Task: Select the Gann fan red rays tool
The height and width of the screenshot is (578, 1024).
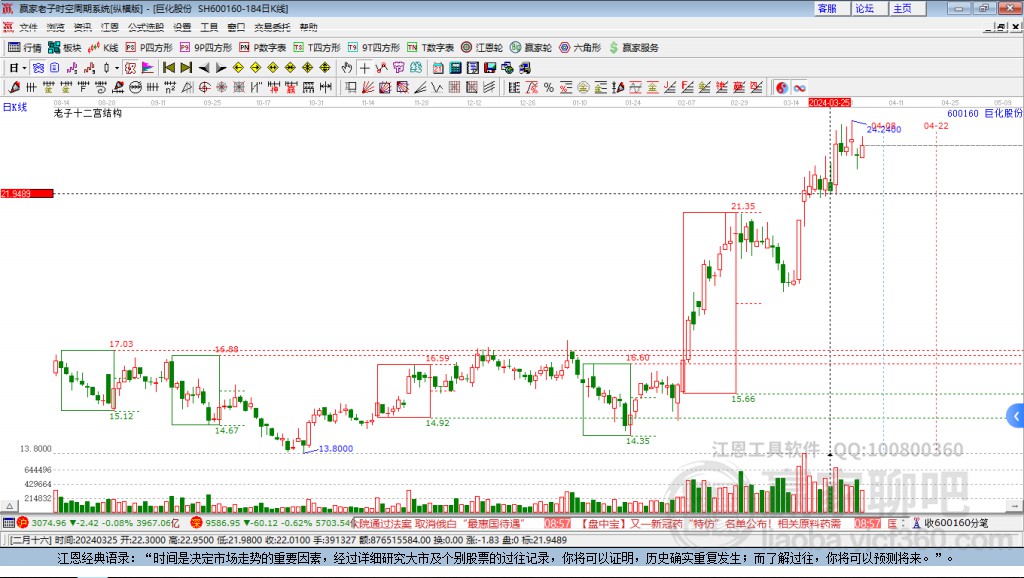Action: click(x=368, y=87)
